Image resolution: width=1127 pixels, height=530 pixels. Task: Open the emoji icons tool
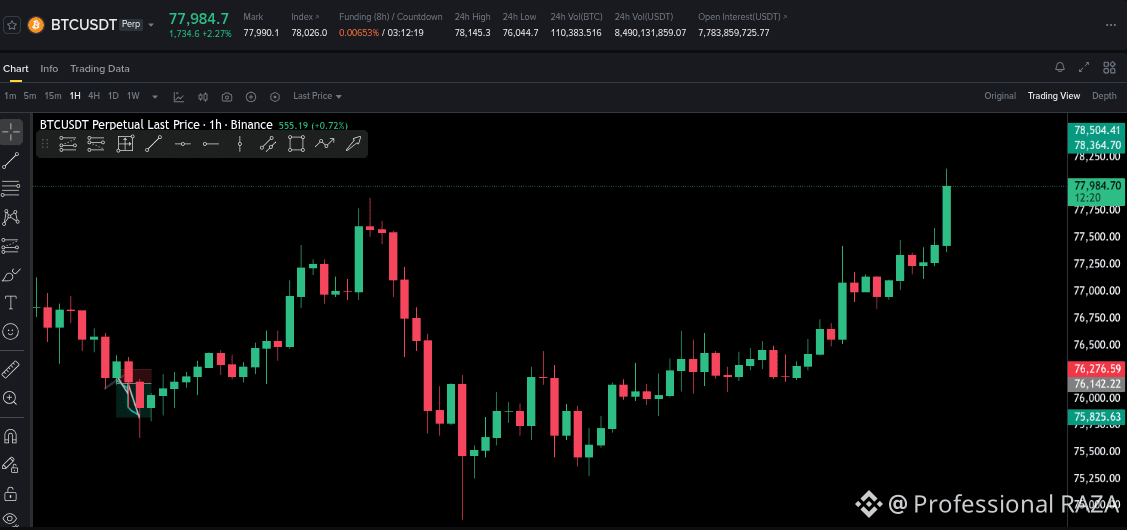11,331
